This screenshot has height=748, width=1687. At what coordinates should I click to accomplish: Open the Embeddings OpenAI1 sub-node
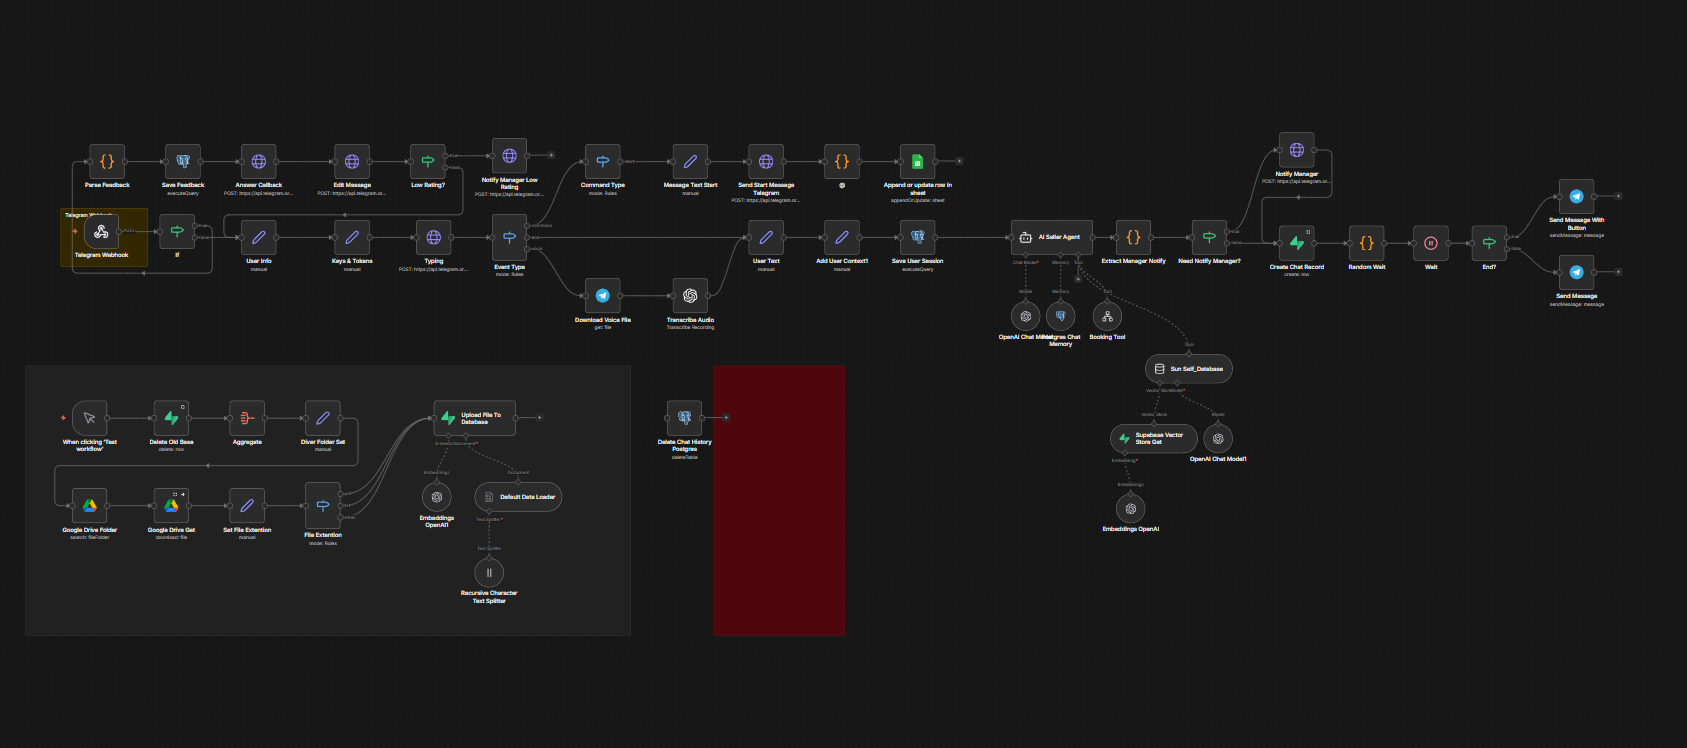[437, 497]
